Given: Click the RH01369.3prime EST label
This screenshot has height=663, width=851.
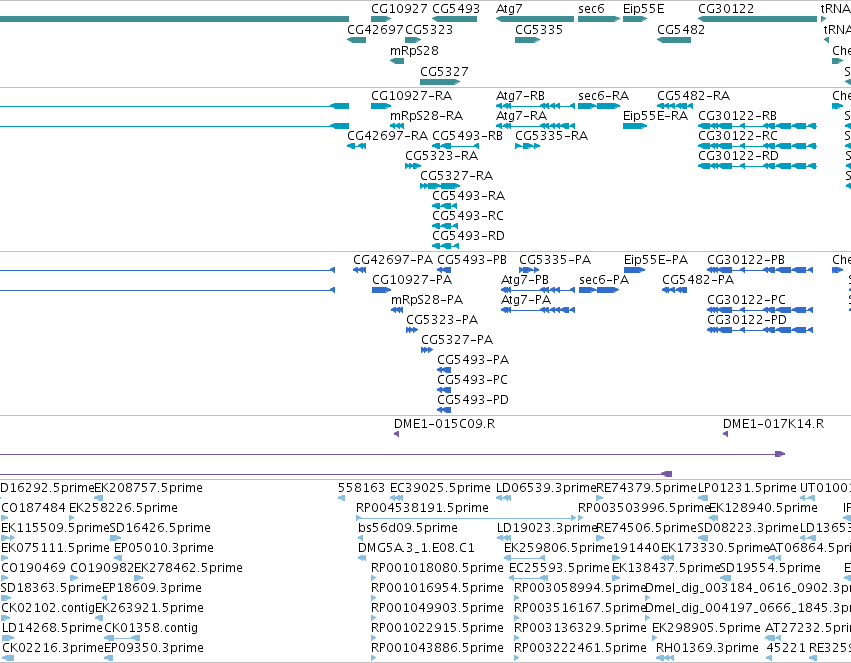Looking at the screenshot, I should 707,648.
